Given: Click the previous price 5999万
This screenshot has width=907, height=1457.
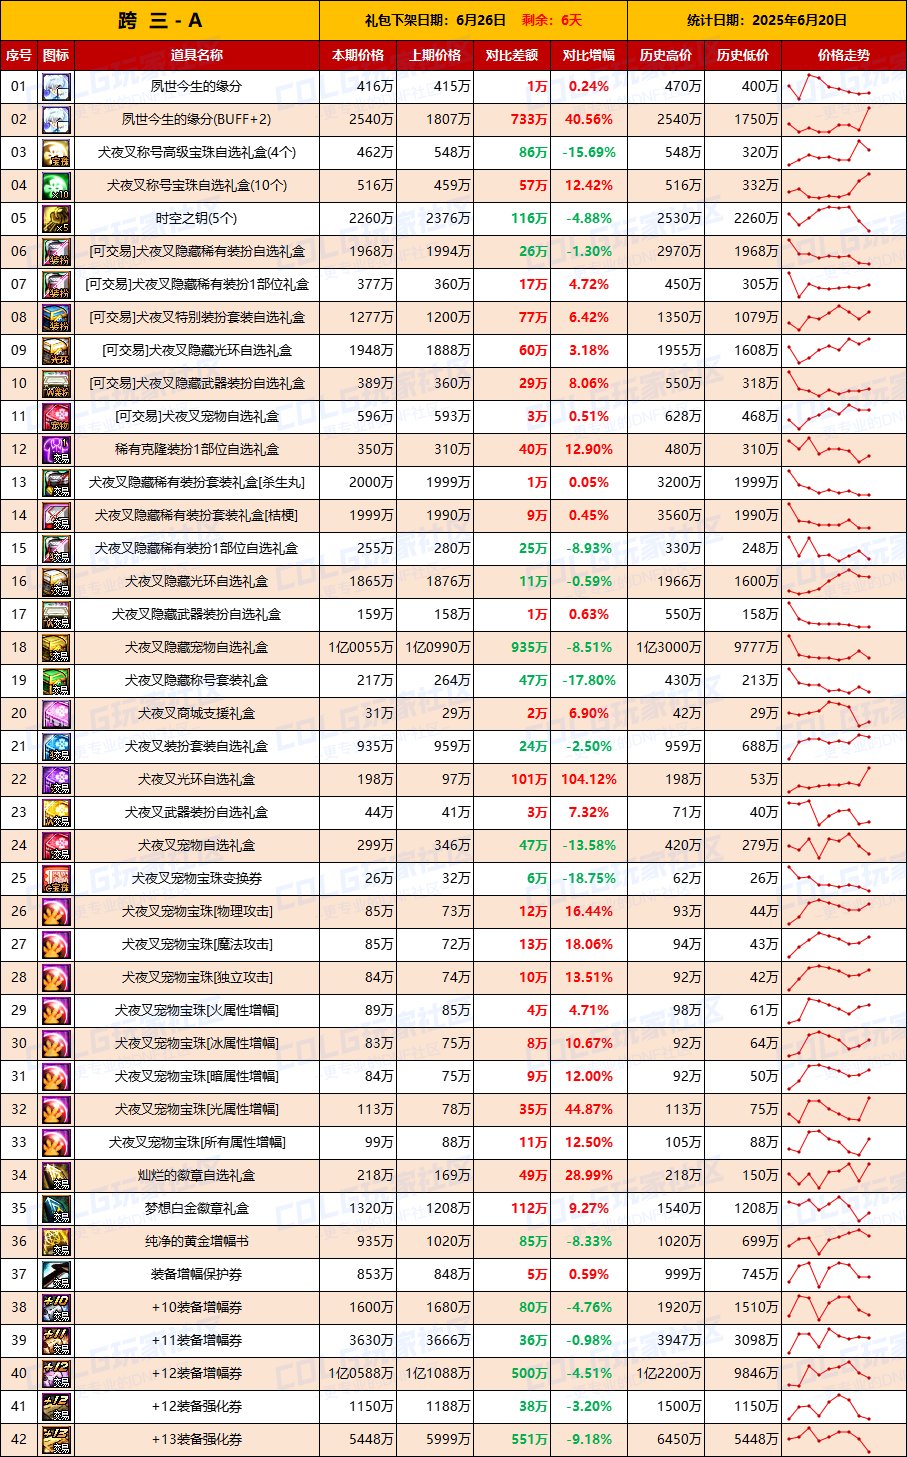Looking at the screenshot, I should [447, 1440].
